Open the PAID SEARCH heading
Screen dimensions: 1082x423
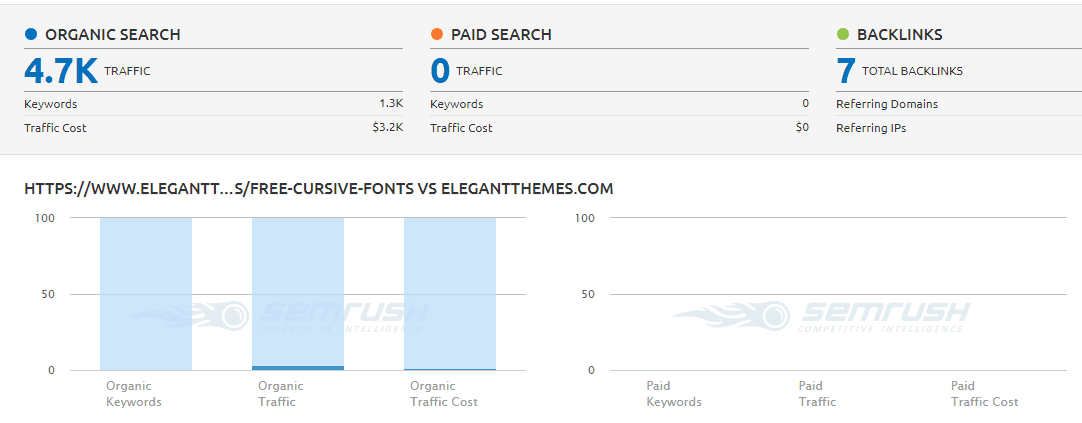[501, 35]
